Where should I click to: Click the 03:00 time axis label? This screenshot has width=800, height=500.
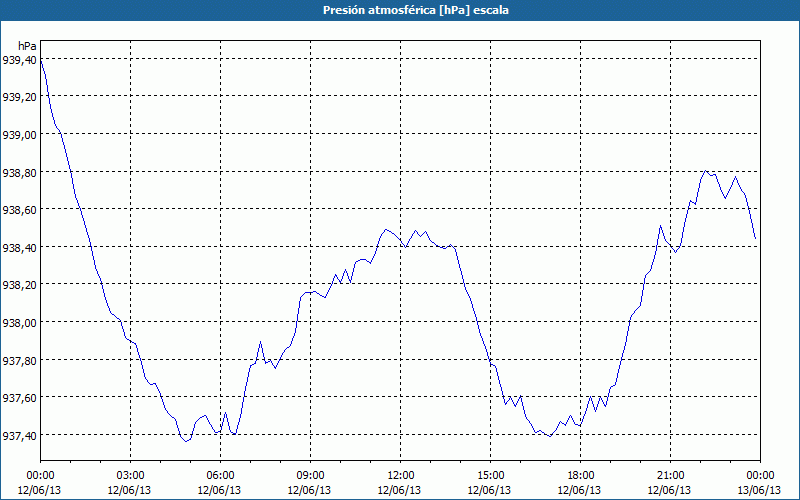[x=130, y=476]
